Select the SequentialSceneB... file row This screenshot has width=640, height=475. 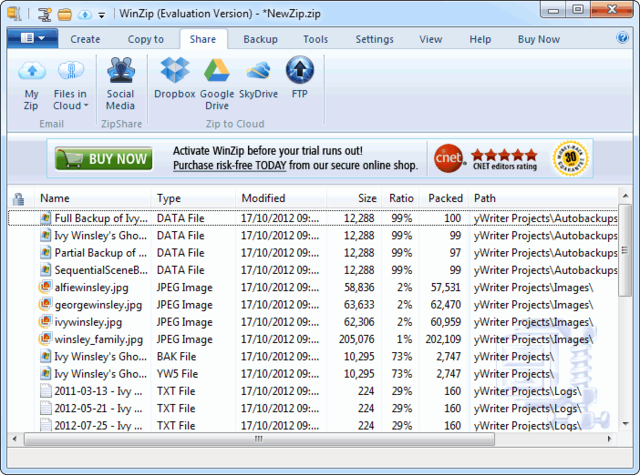pyautogui.click(x=313, y=270)
